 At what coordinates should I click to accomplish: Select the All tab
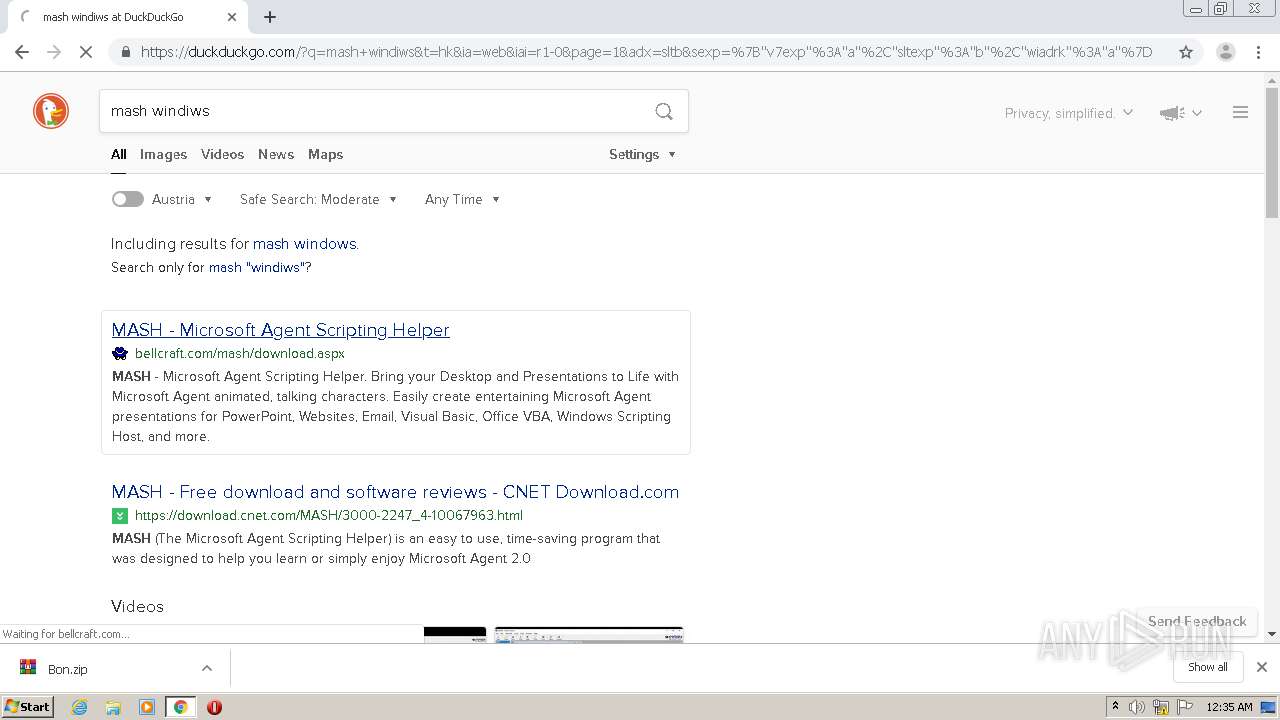pyautogui.click(x=119, y=154)
